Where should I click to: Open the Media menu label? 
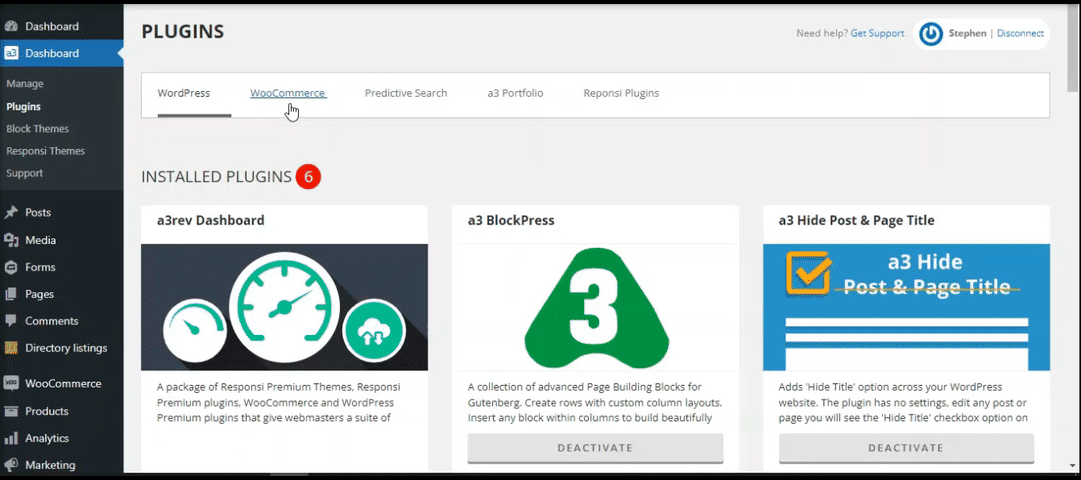(41, 240)
